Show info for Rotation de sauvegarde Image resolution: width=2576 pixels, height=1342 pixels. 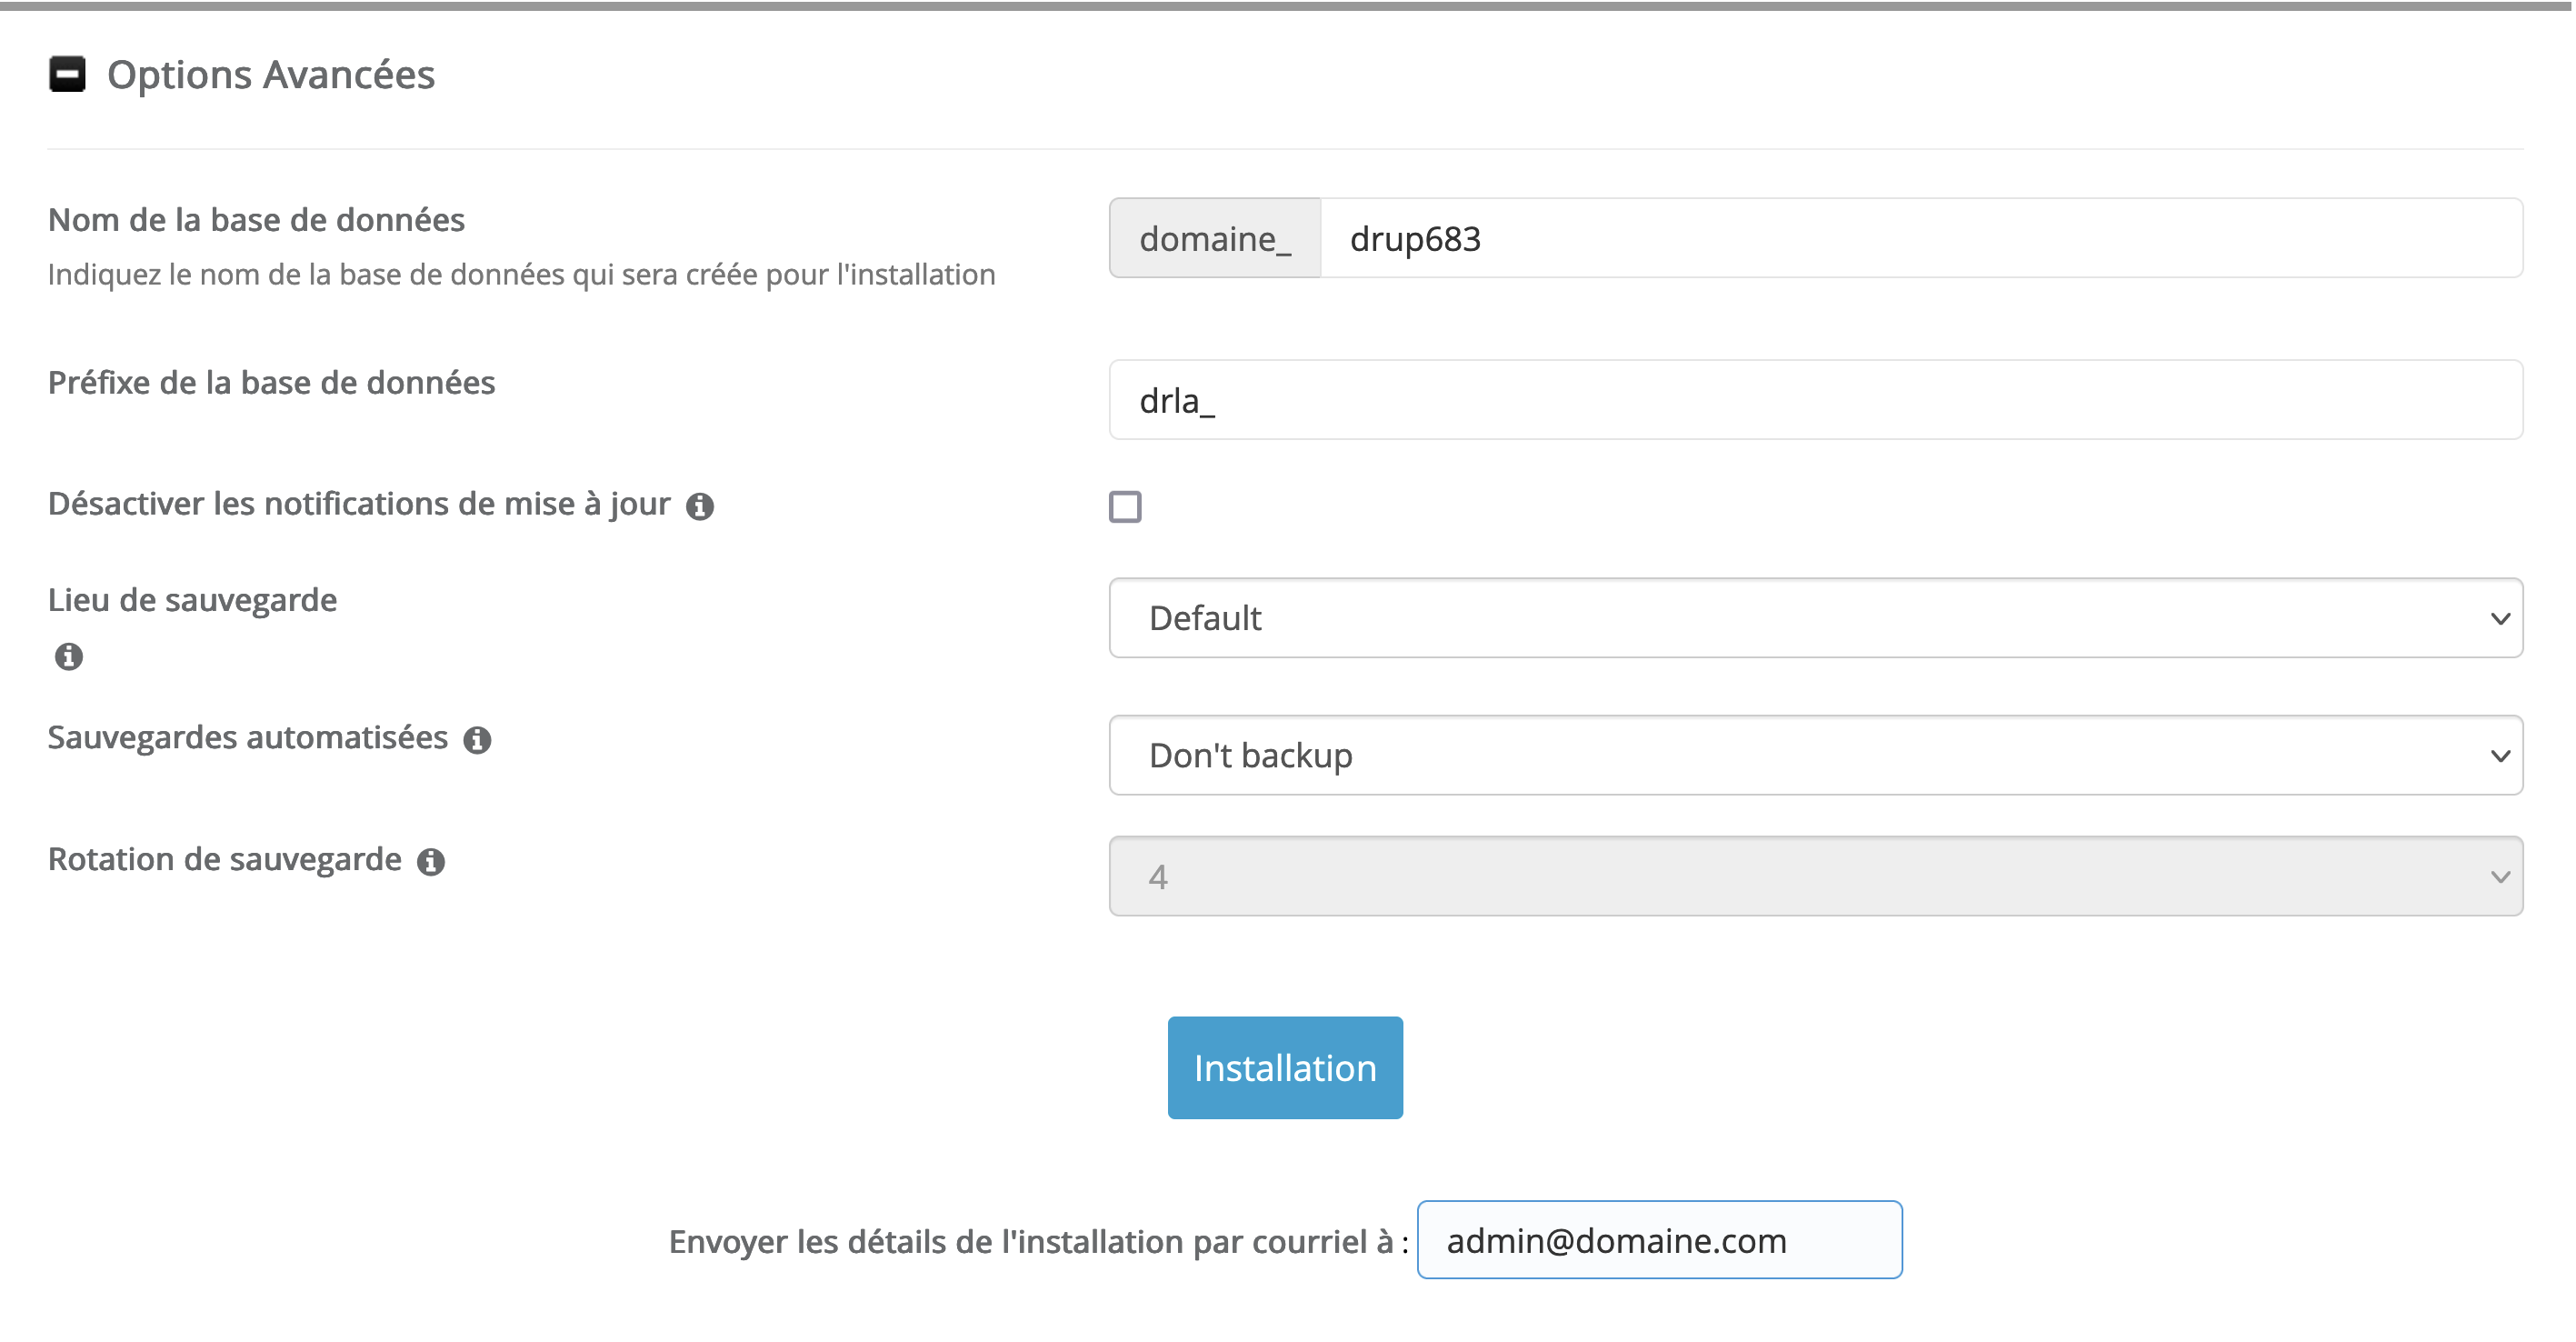coord(431,861)
